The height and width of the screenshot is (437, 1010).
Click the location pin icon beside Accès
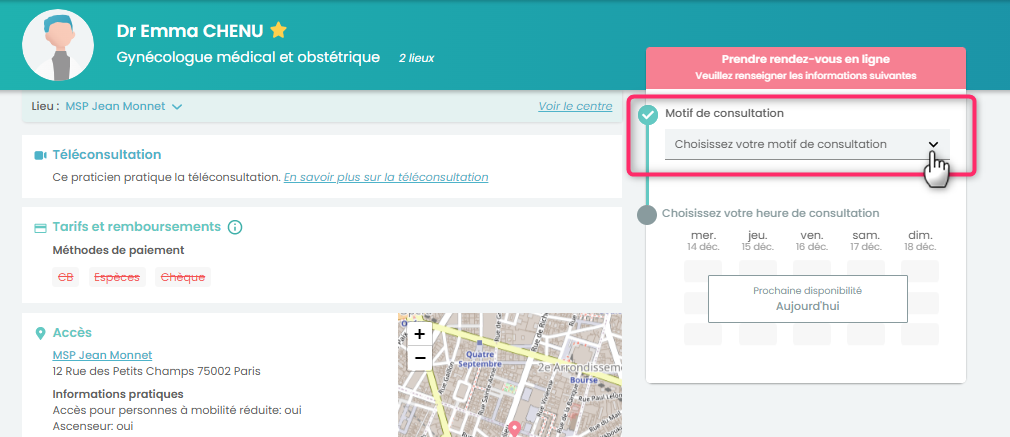coord(41,332)
